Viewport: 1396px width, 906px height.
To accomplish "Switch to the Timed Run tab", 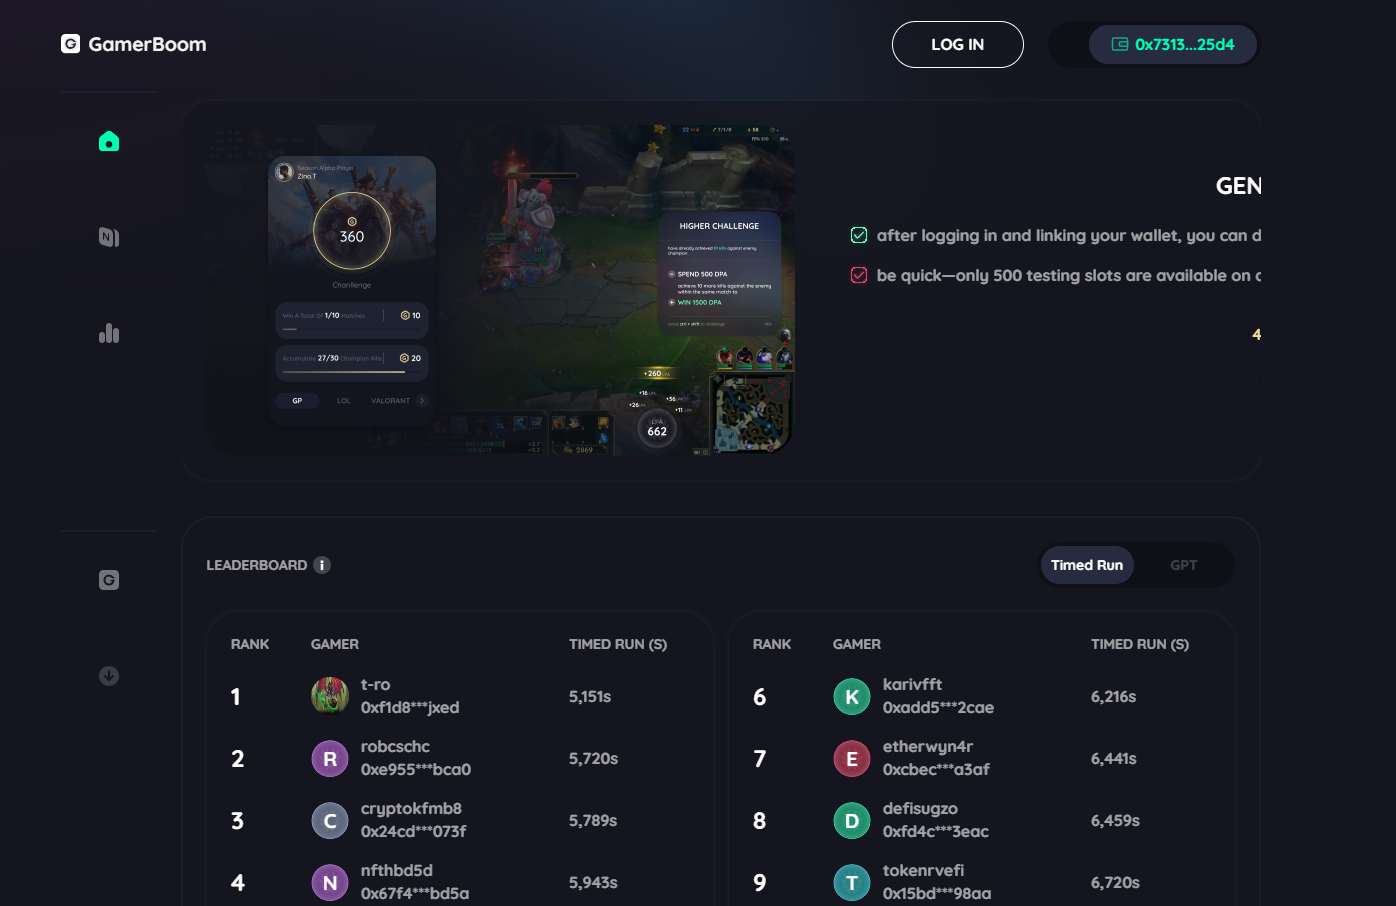I will point(1087,565).
